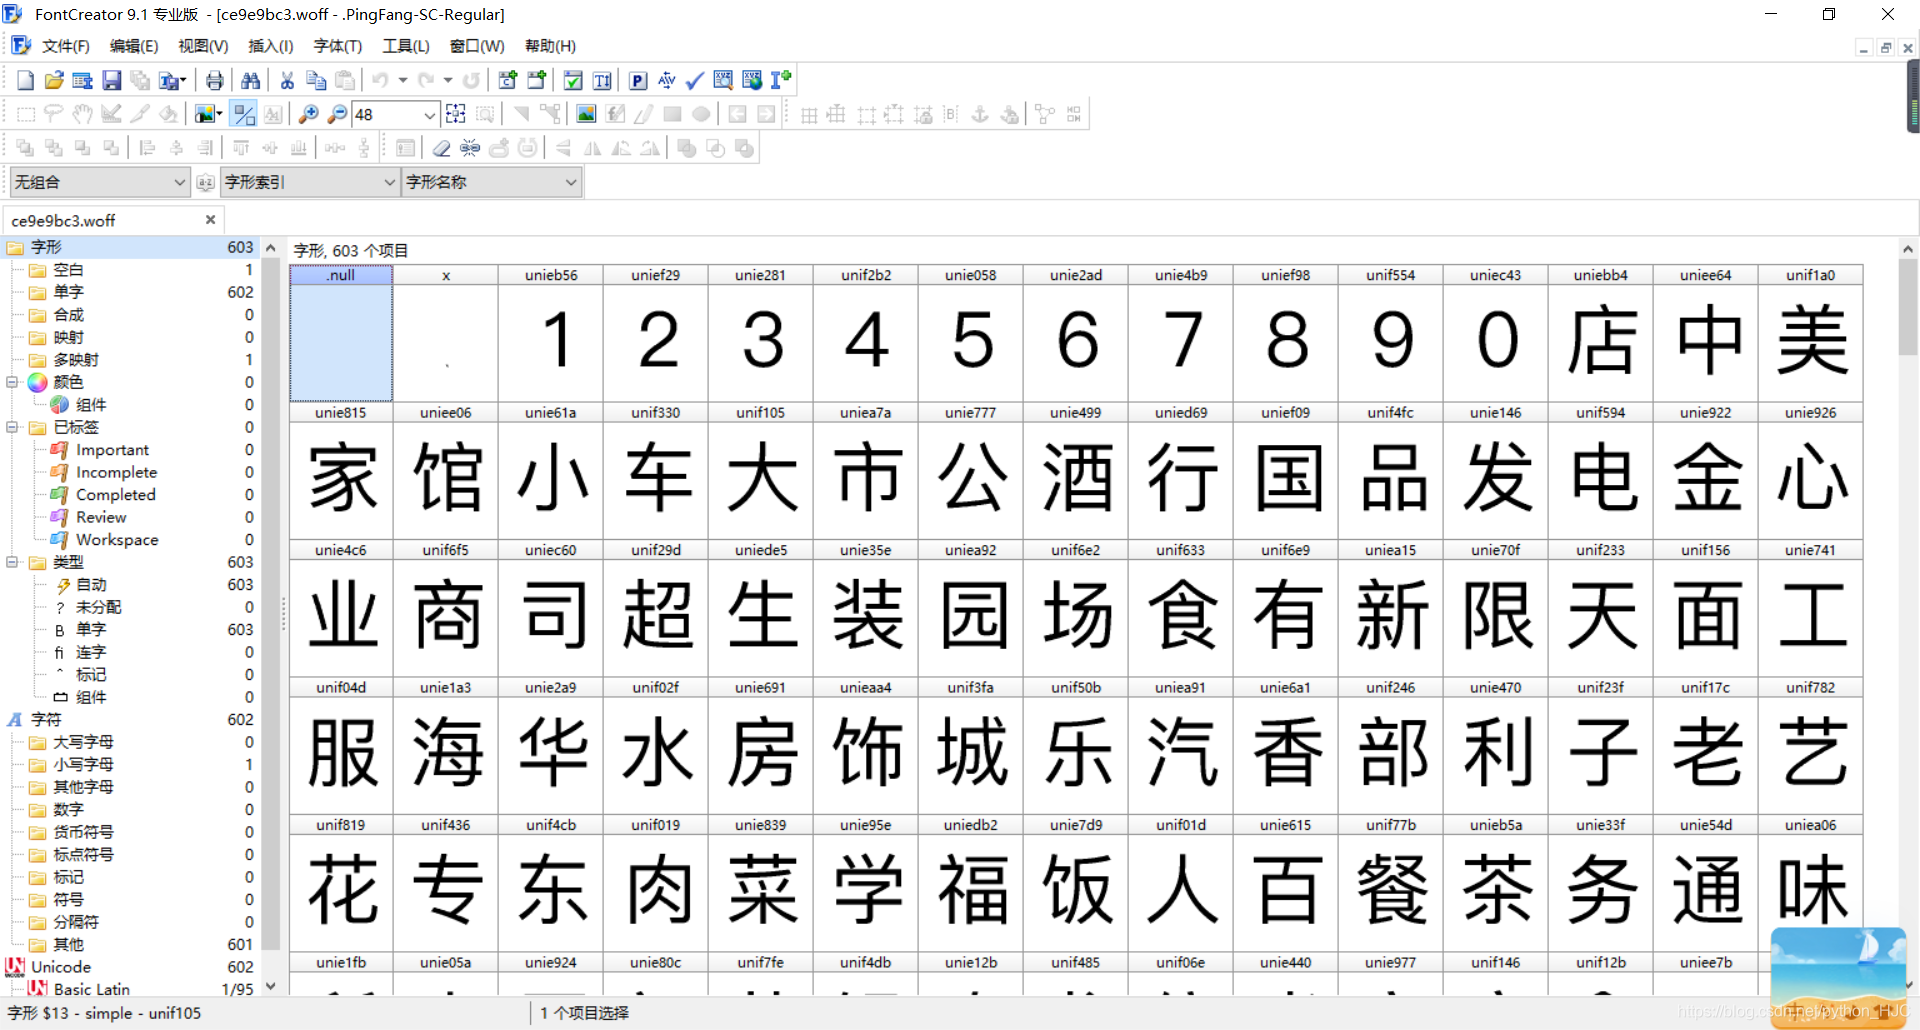Collapse the 类型 tree node
1920x1030 pixels.
pos(12,562)
